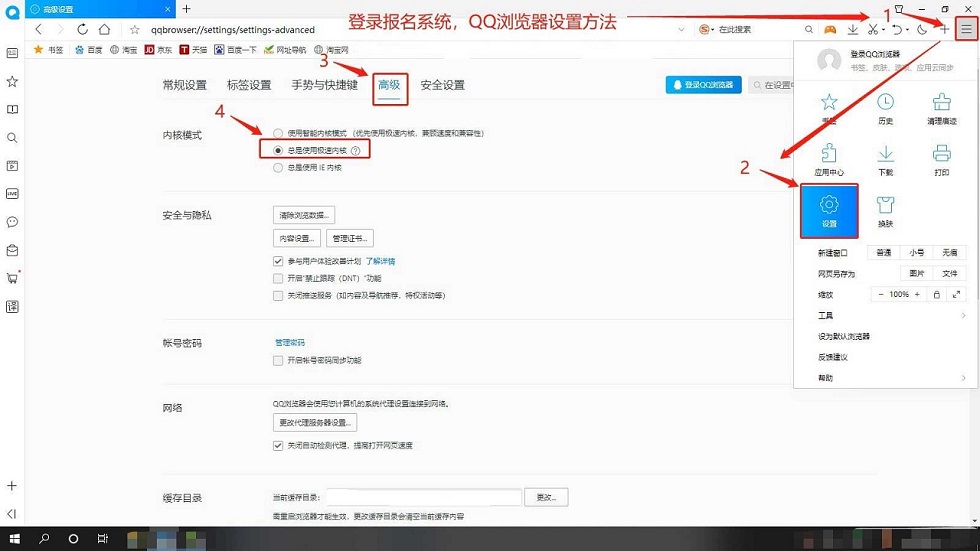Switch to 高级 tab
Screen dimensions: 980x551
(389, 85)
